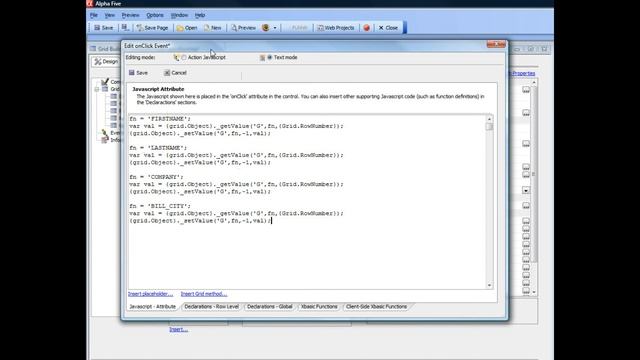640x360 pixels.
Task: Open the Window menu
Action: (x=179, y=15)
